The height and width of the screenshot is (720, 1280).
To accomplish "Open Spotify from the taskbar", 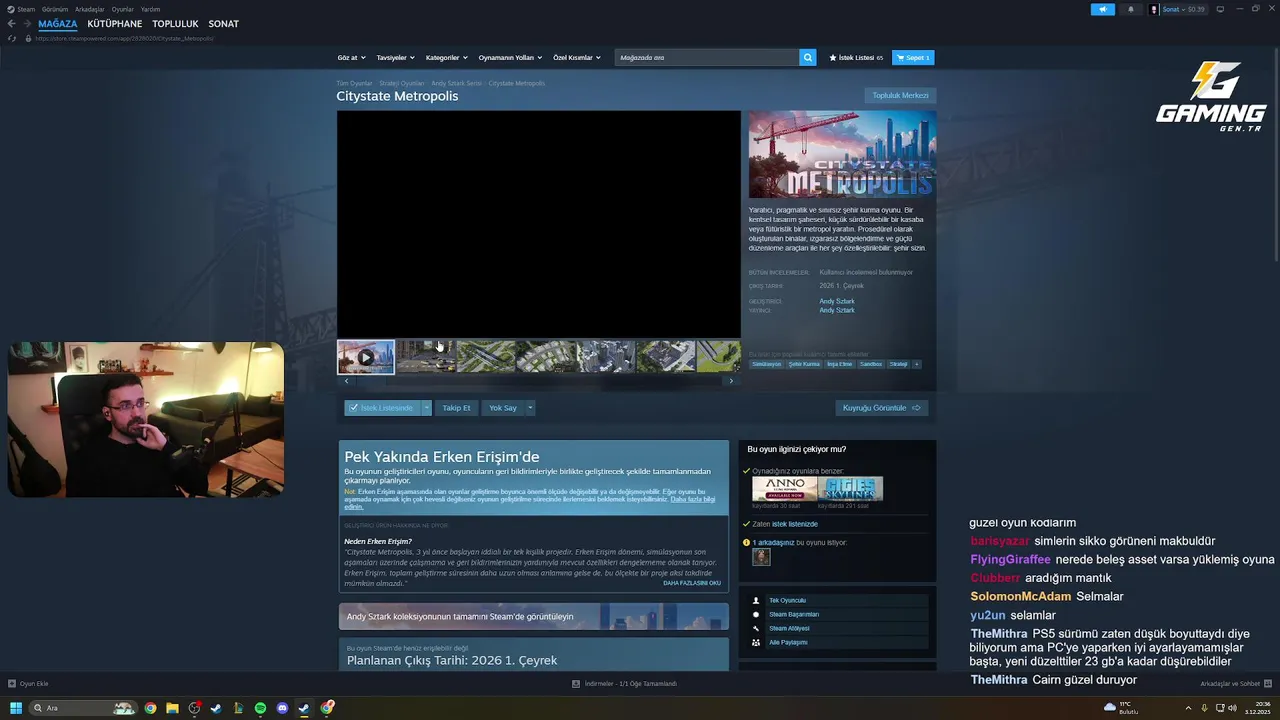I will [x=260, y=708].
